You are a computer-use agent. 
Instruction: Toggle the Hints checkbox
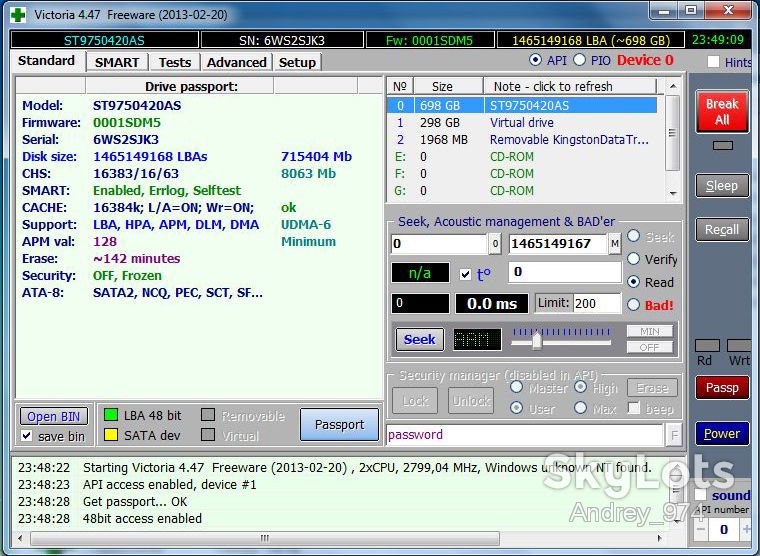[x=713, y=62]
